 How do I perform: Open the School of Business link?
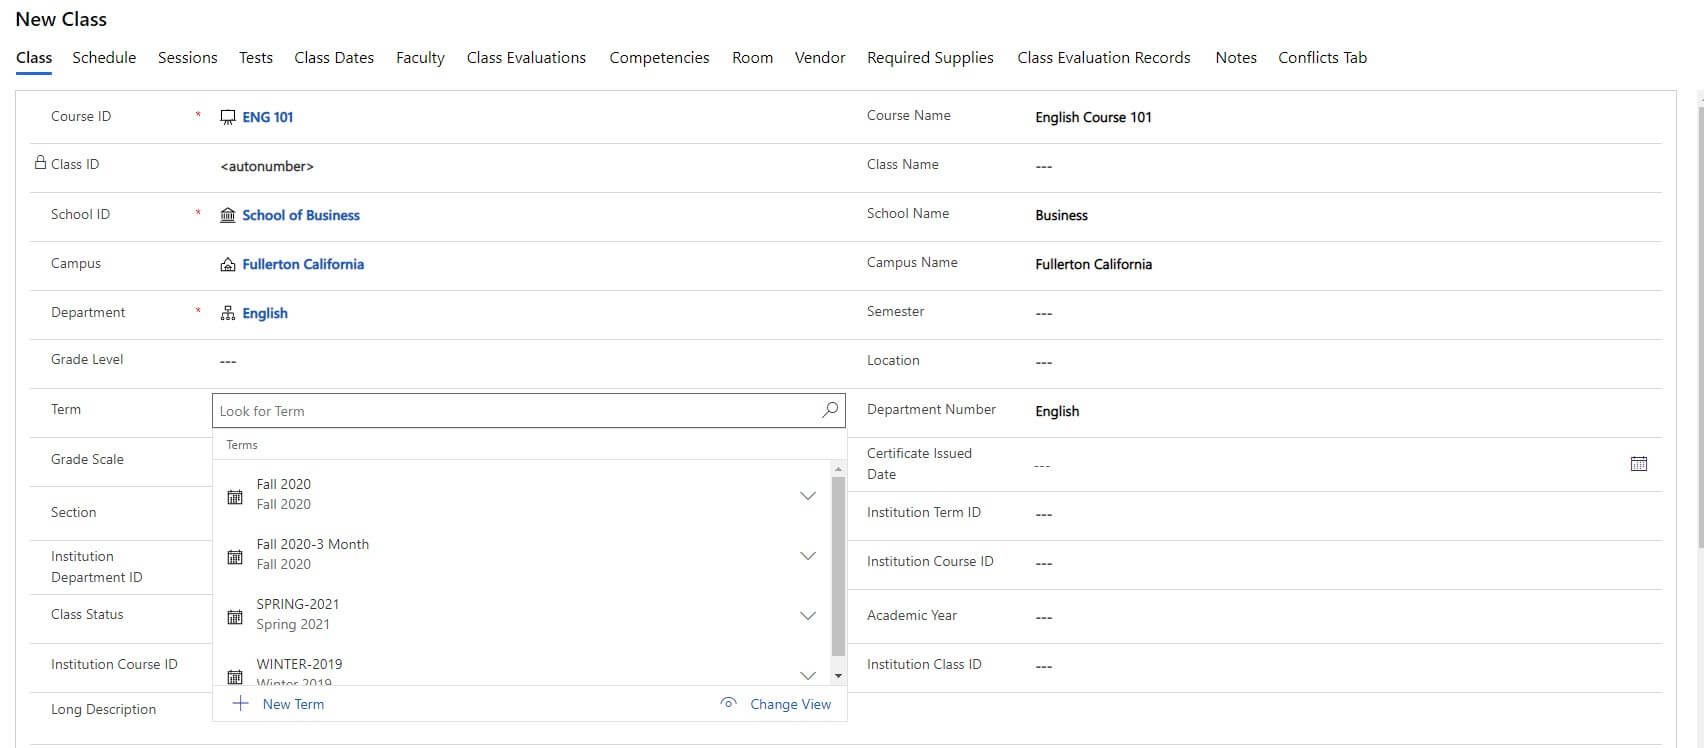pyautogui.click(x=301, y=215)
